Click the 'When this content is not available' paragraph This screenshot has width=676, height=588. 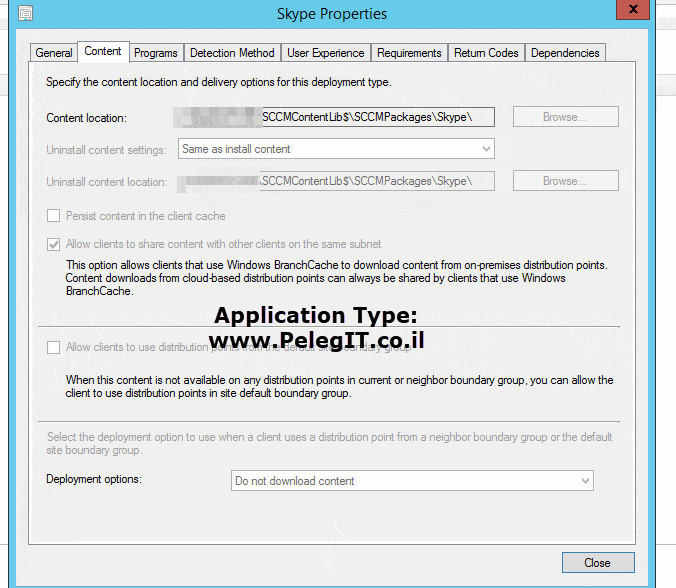(339, 387)
